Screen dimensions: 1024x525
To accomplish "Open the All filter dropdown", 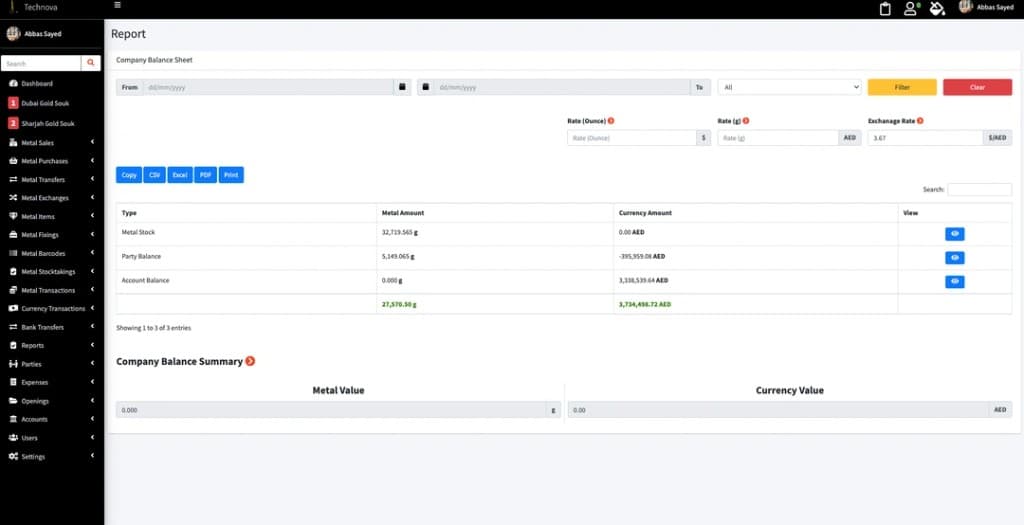I will coord(789,87).
